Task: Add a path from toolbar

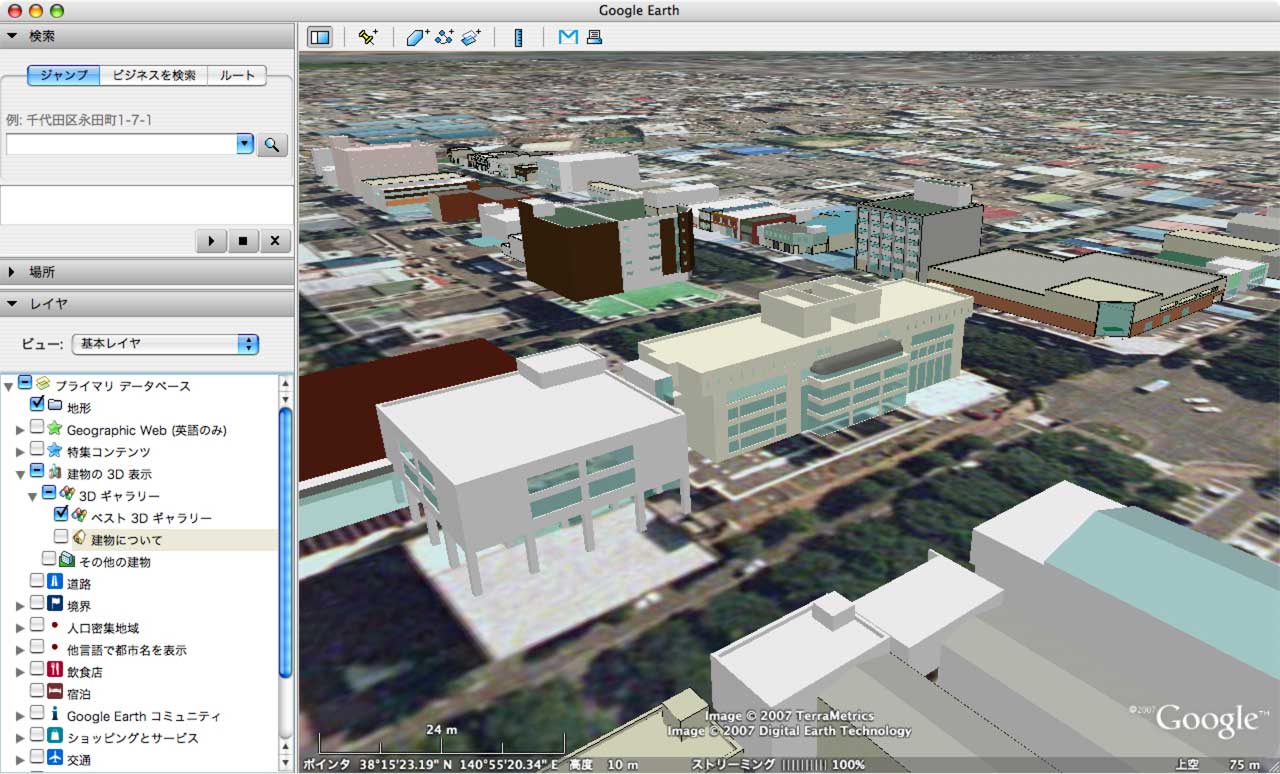Action: coord(445,37)
